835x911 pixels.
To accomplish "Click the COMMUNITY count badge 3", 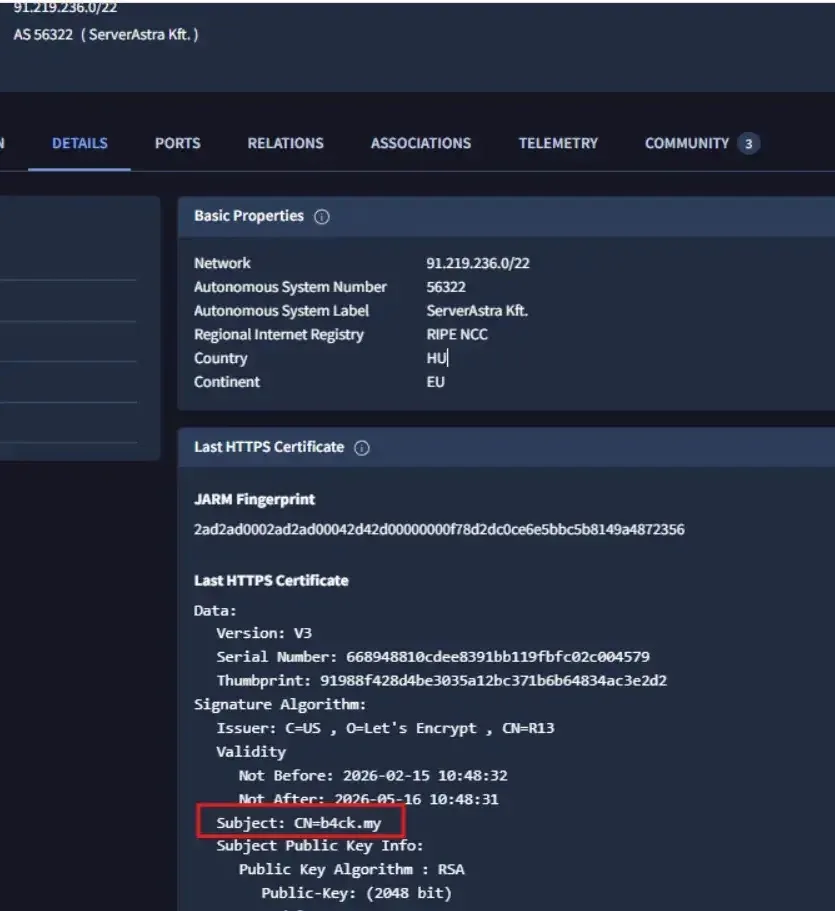I will 748,144.
